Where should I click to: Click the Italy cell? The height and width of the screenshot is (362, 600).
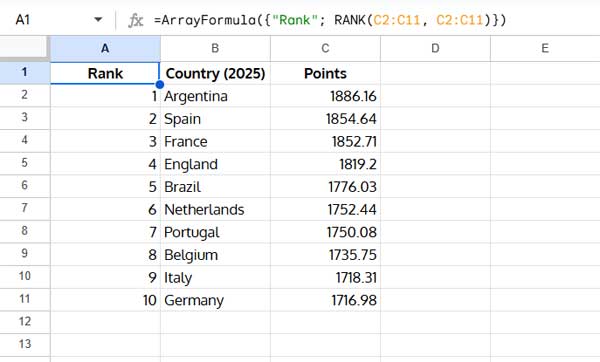click(215, 277)
